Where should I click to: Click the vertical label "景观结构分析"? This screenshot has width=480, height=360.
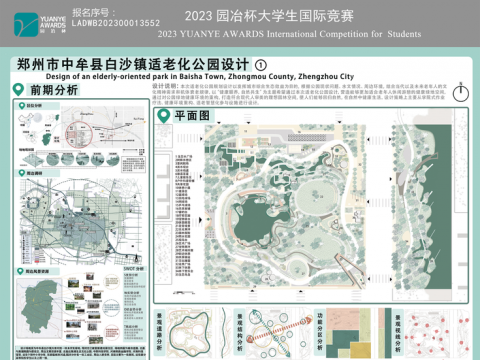coord(240,332)
